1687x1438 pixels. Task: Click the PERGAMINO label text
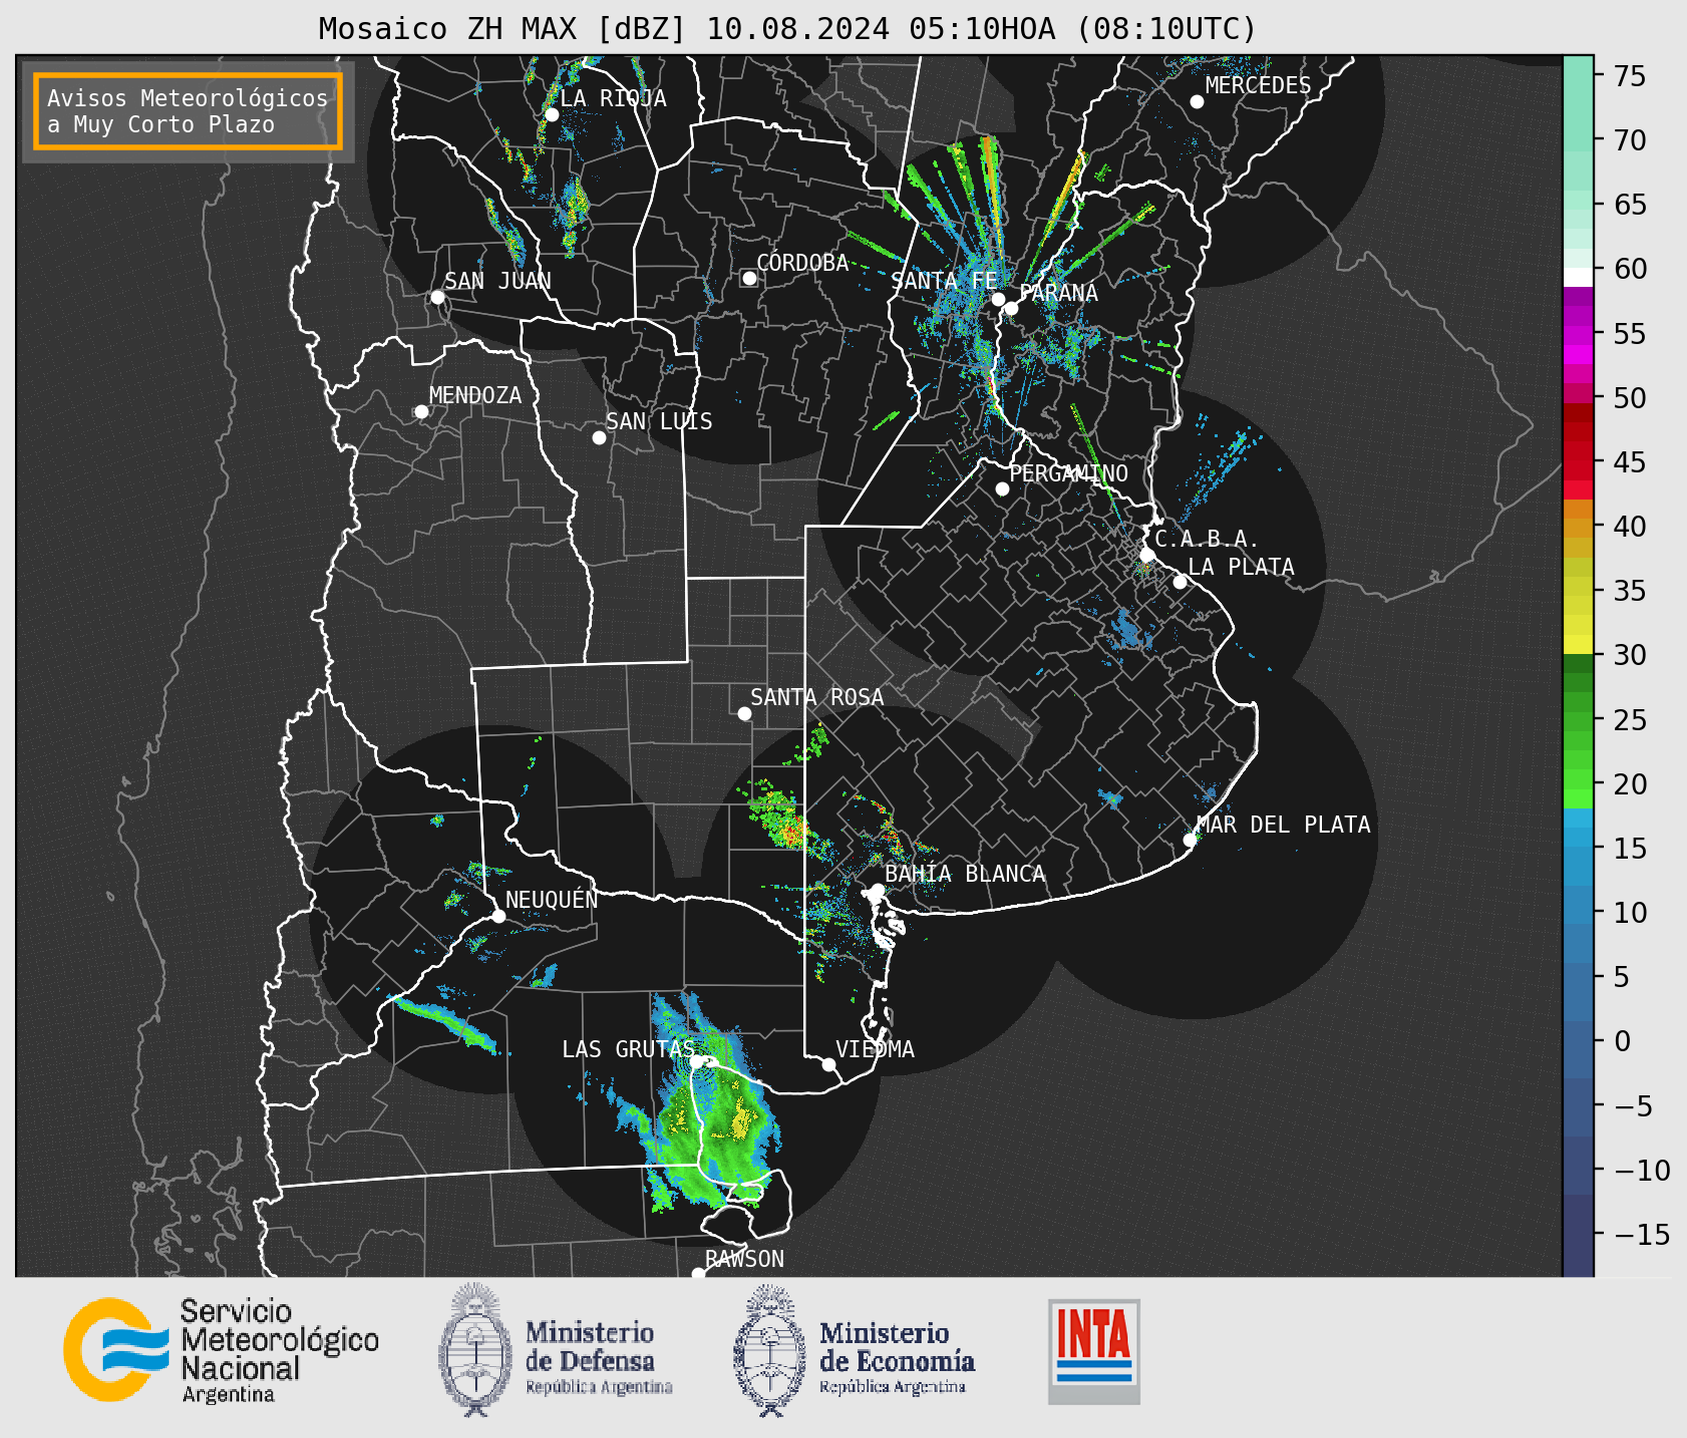point(1068,474)
